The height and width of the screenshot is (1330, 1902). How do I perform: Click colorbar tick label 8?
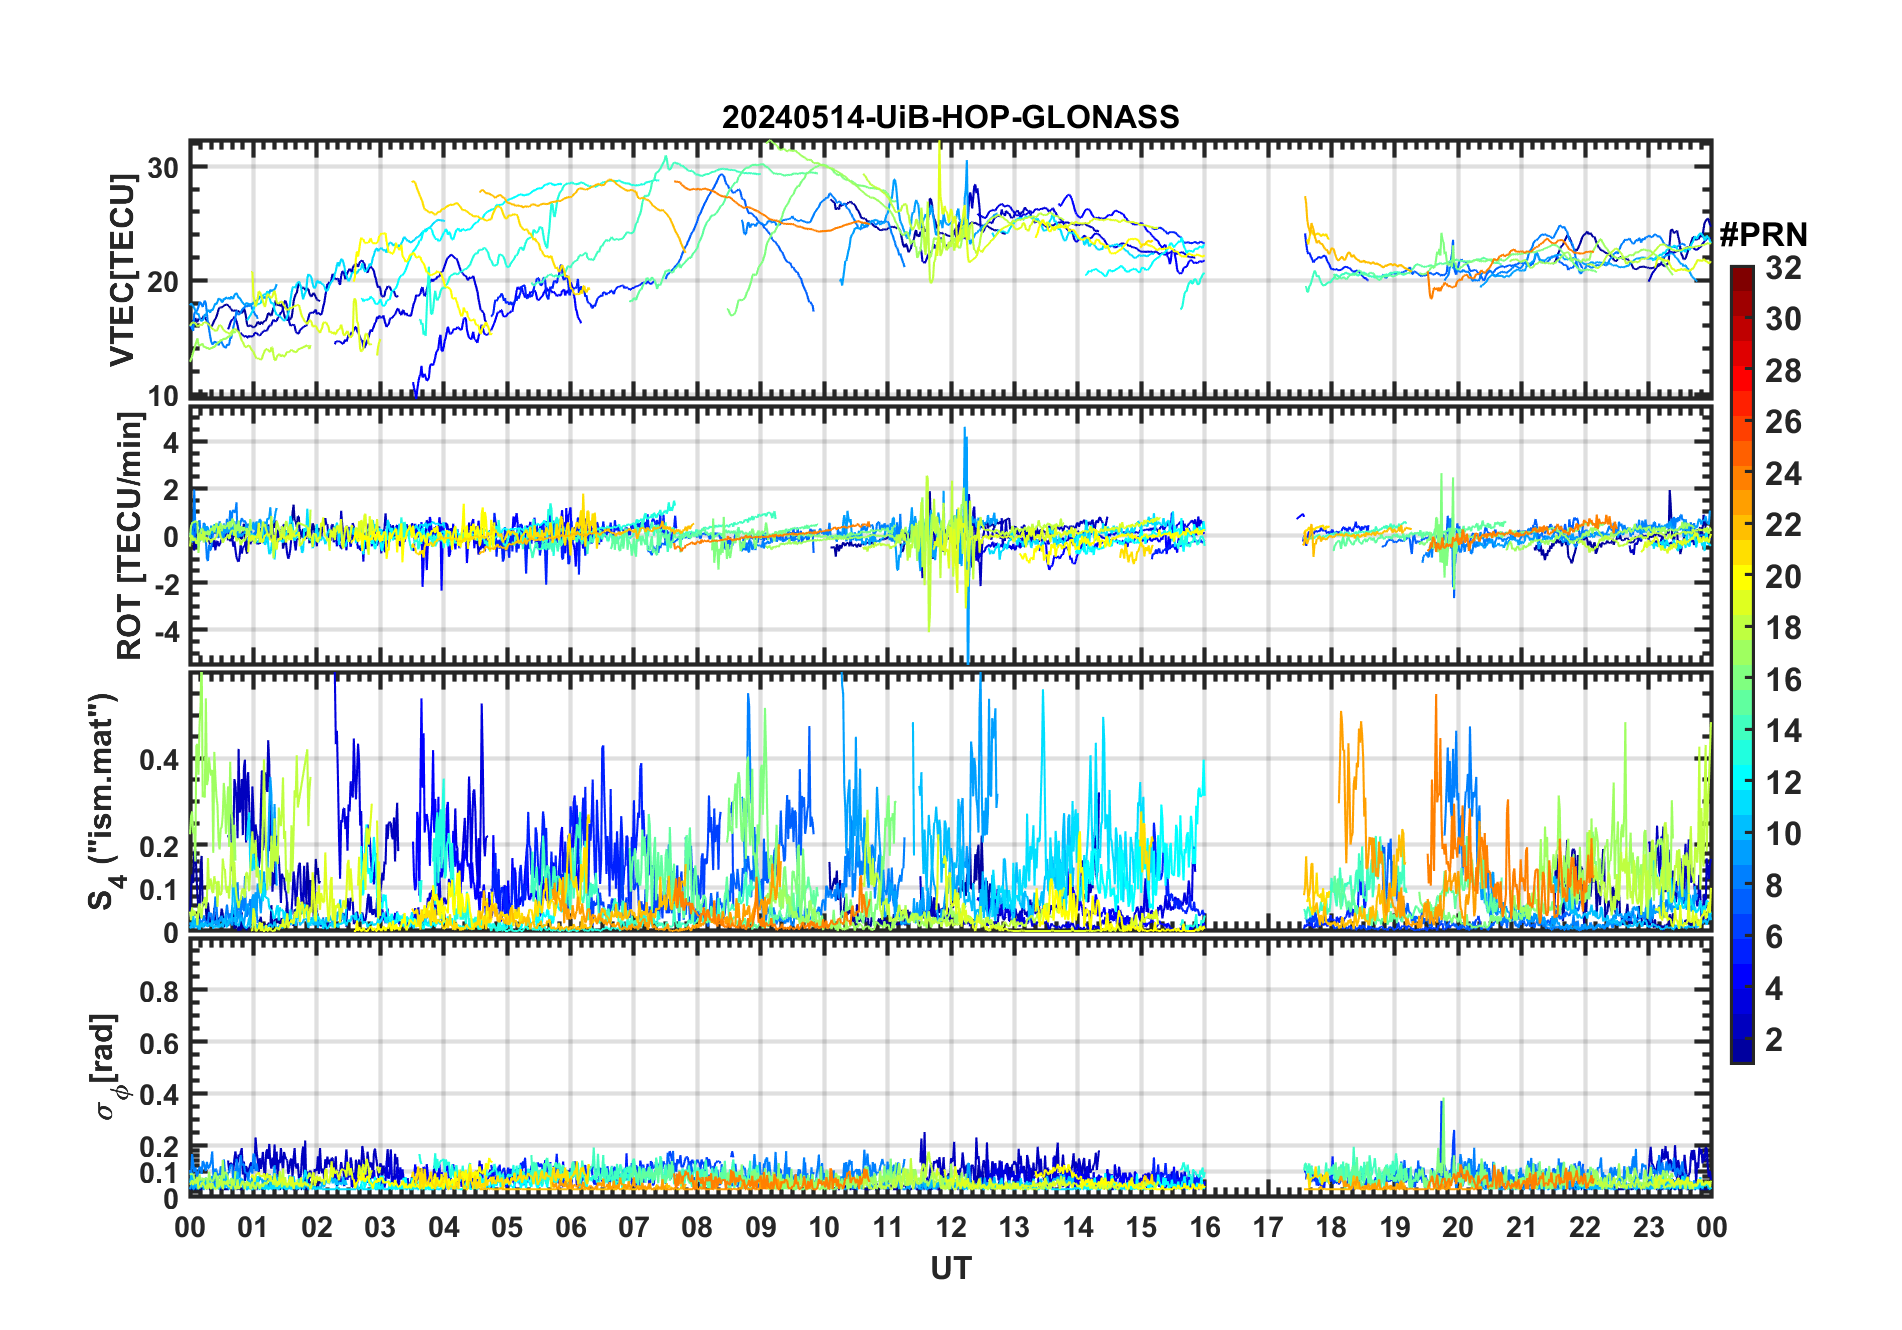click(1774, 885)
